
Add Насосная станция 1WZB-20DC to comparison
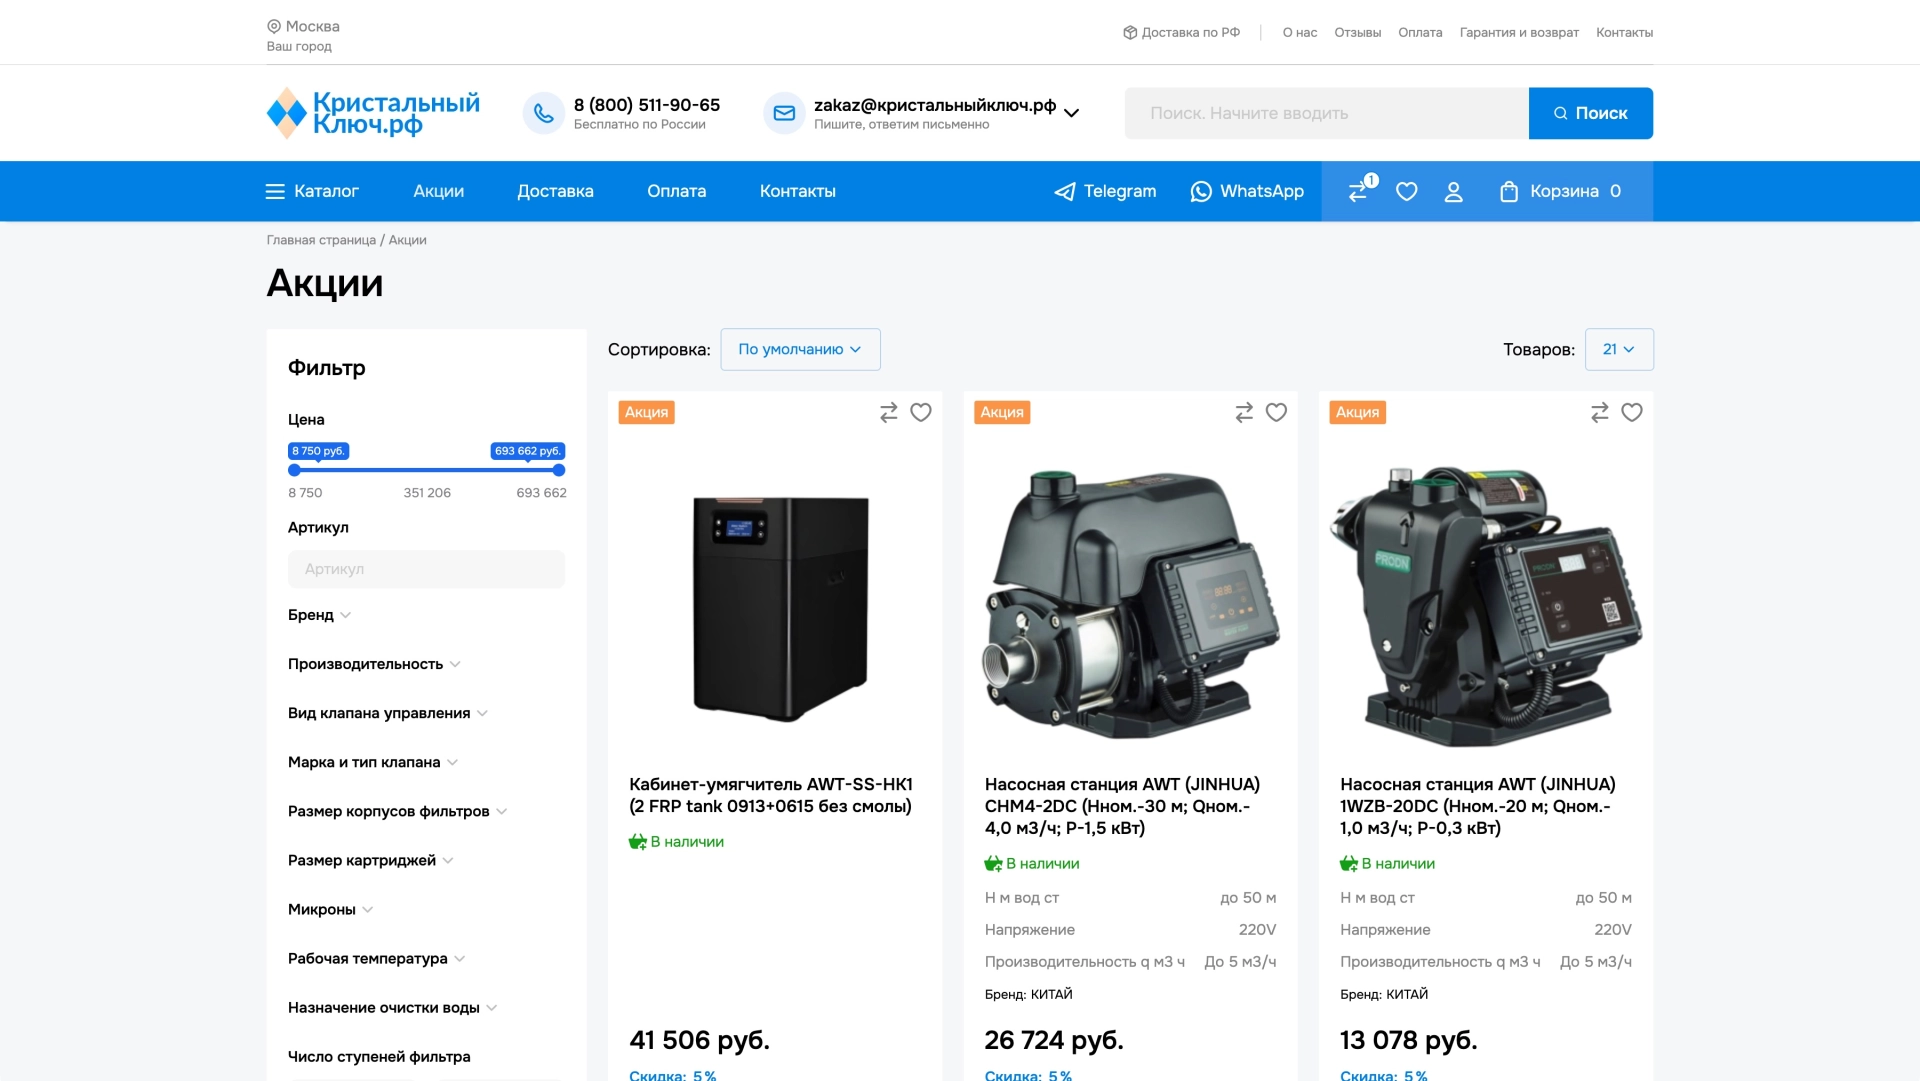coord(1600,412)
